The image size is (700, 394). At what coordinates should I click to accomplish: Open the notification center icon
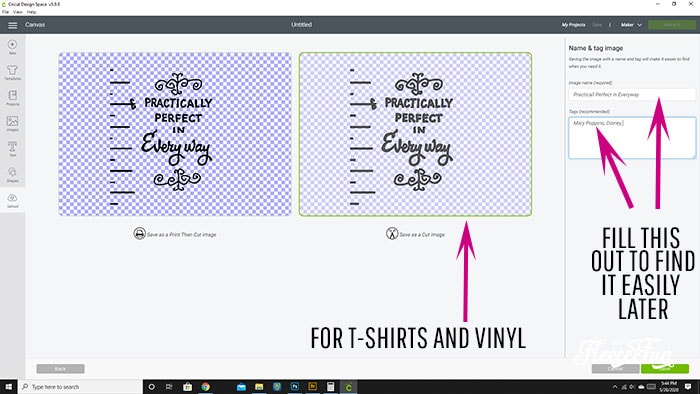(x=688, y=387)
